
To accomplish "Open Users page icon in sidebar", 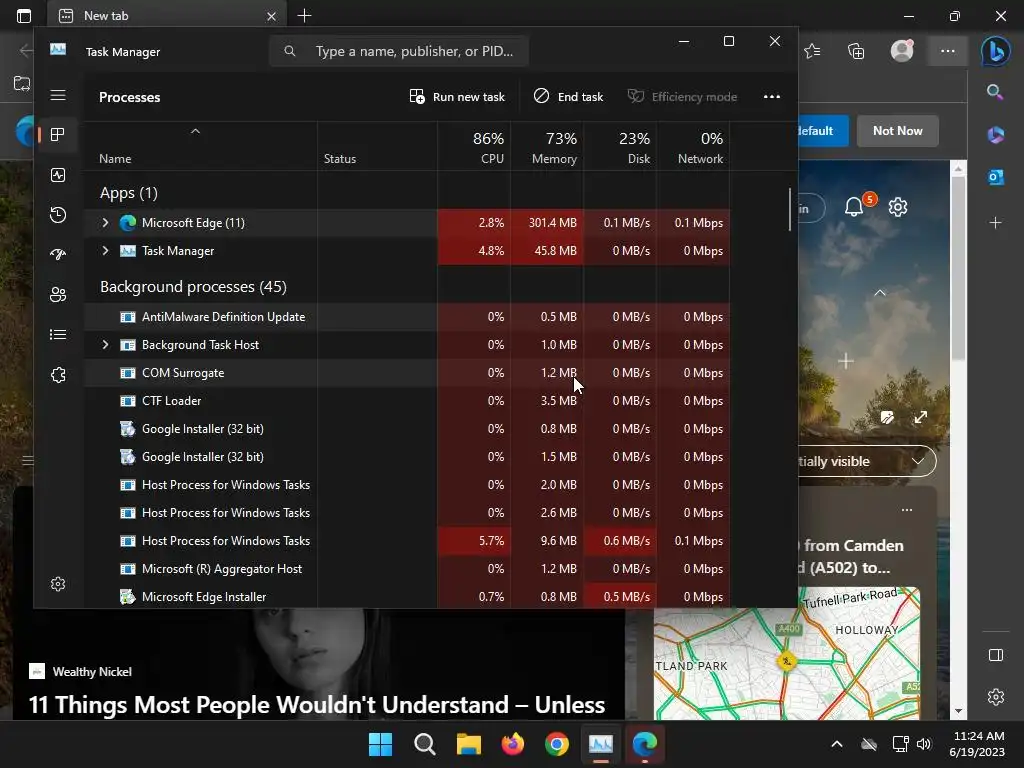I will (58, 295).
